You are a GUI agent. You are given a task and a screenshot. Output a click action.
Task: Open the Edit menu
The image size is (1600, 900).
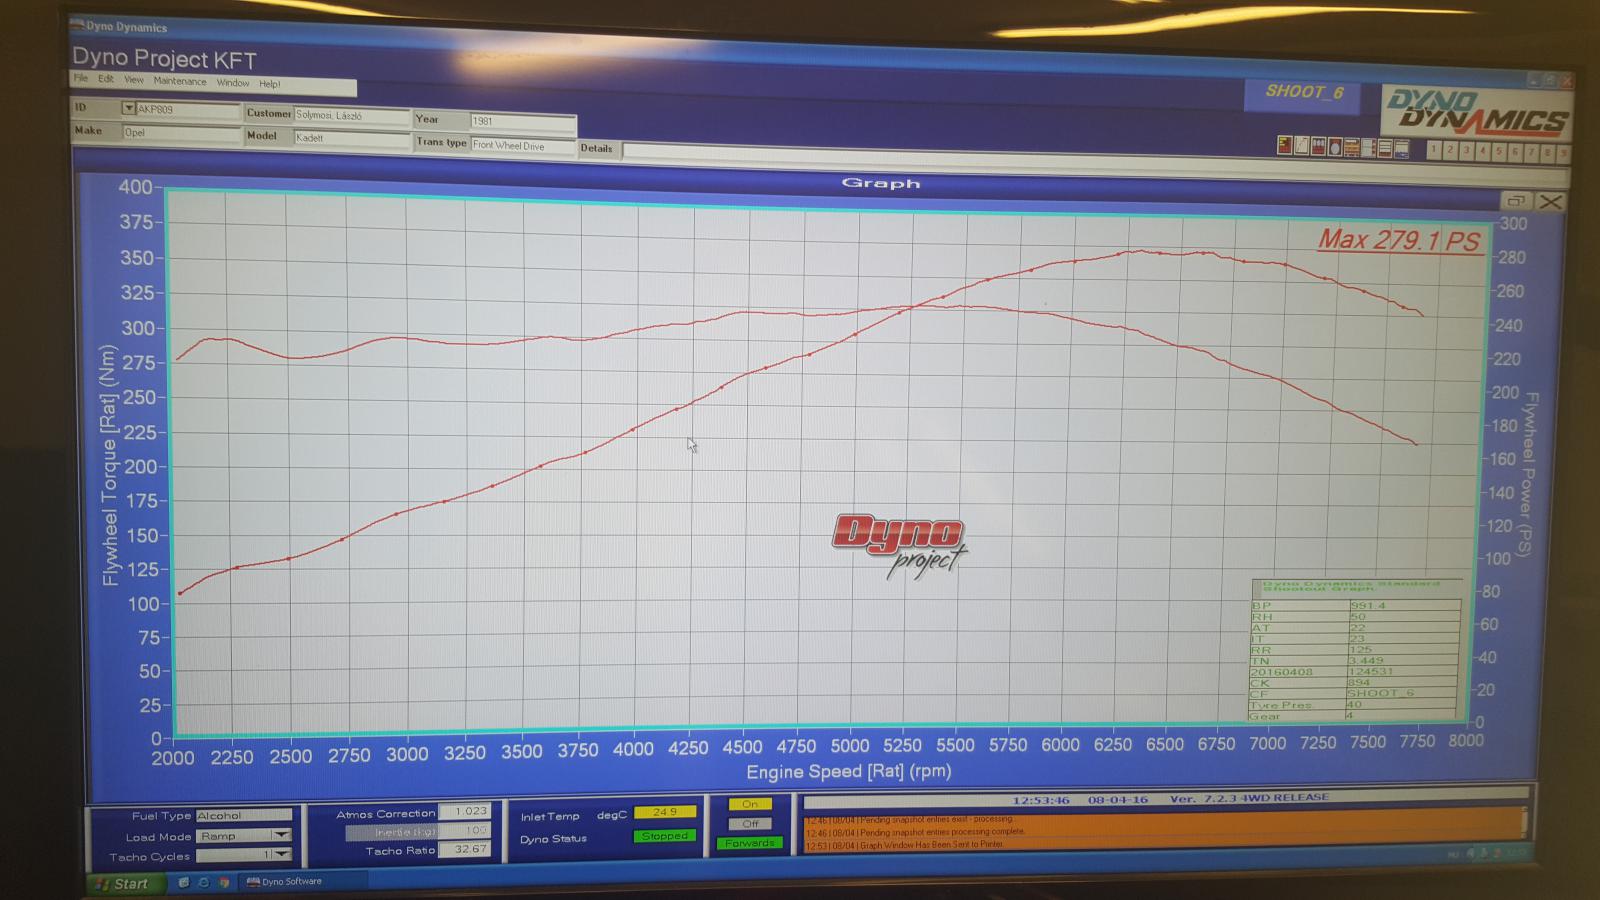coord(105,79)
